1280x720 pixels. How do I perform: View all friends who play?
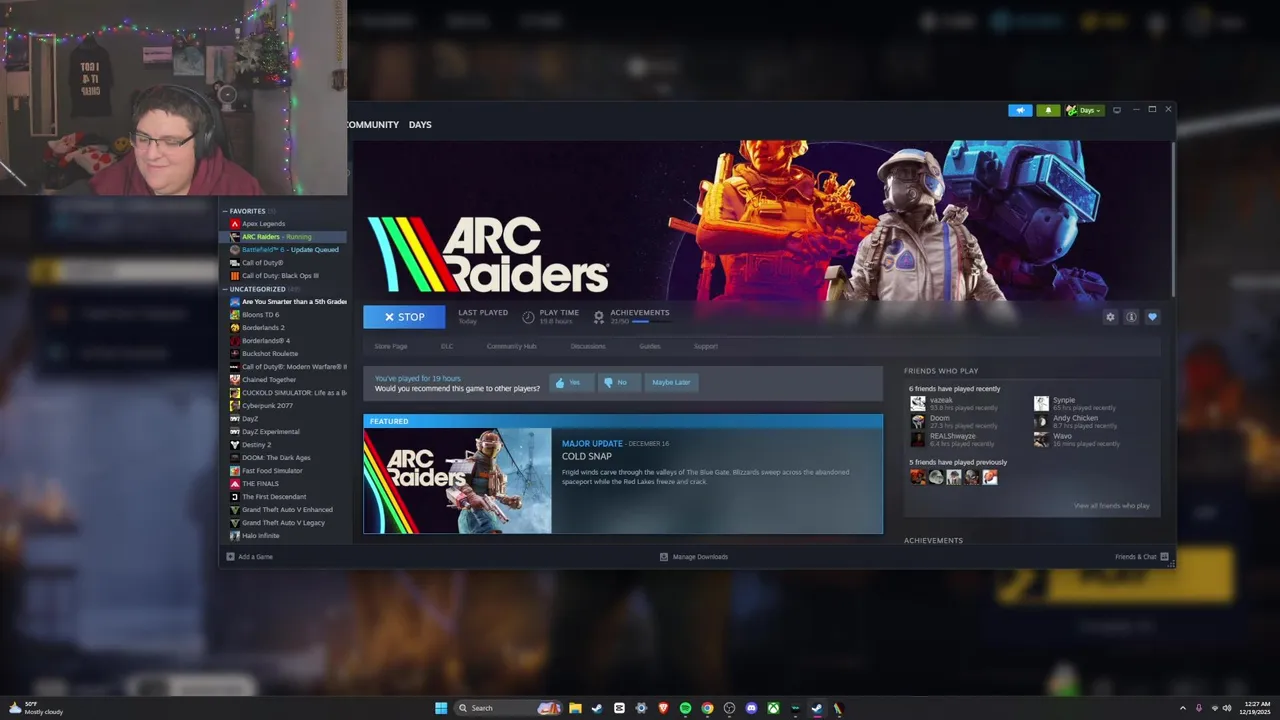point(1112,506)
